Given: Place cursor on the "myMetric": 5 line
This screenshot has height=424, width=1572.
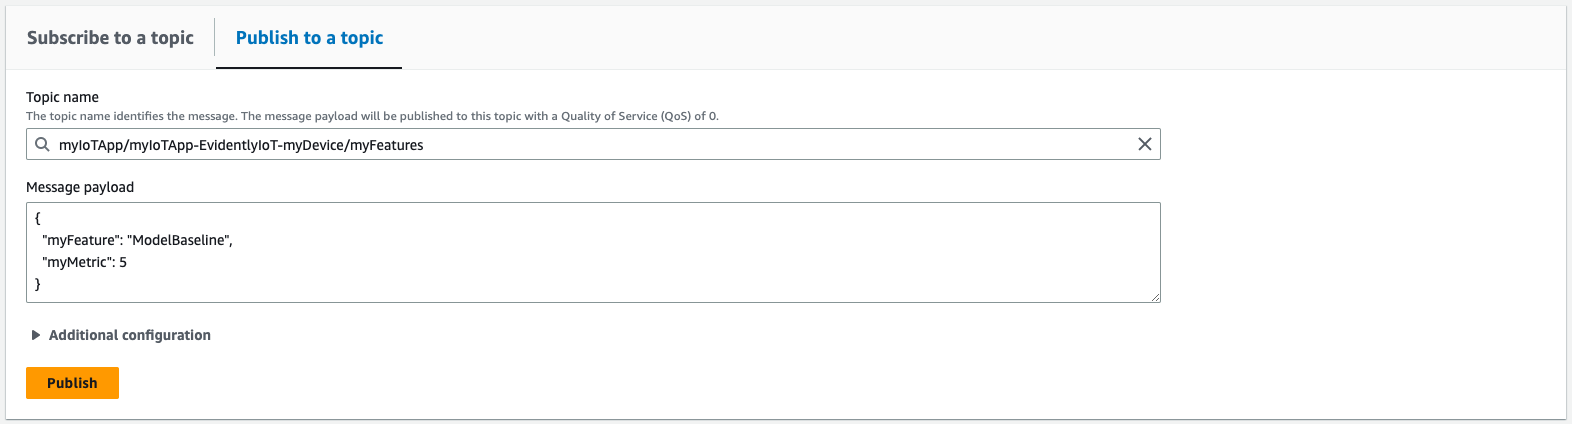Looking at the screenshot, I should (84, 262).
